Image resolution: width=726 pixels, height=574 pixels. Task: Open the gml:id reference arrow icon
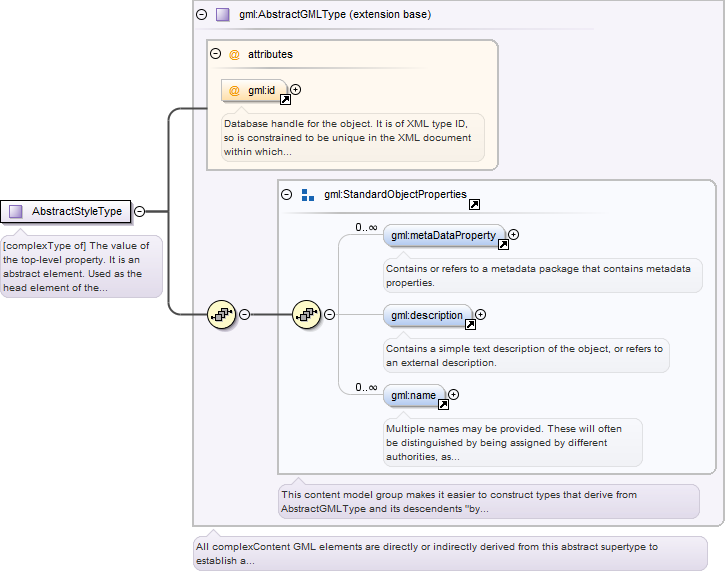click(x=286, y=100)
